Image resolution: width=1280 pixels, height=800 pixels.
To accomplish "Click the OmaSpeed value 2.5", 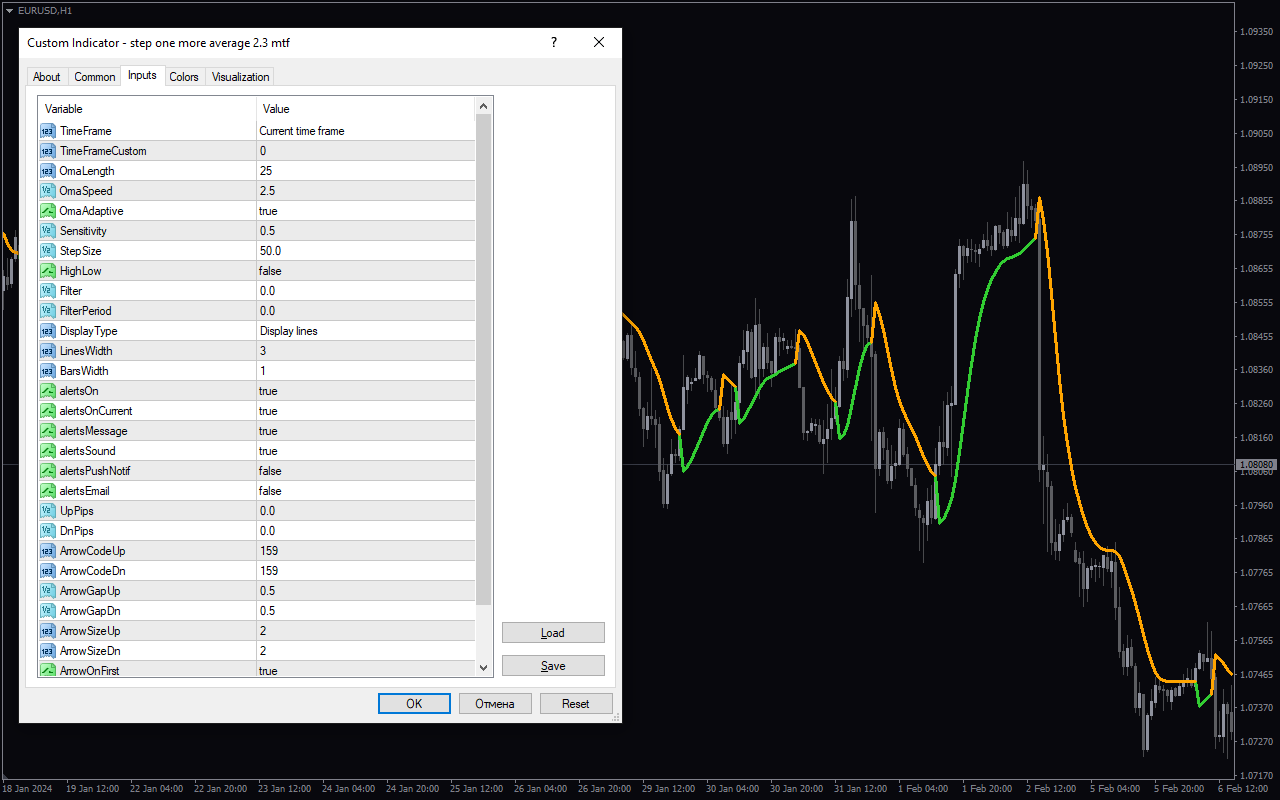I will pyautogui.click(x=366, y=191).
